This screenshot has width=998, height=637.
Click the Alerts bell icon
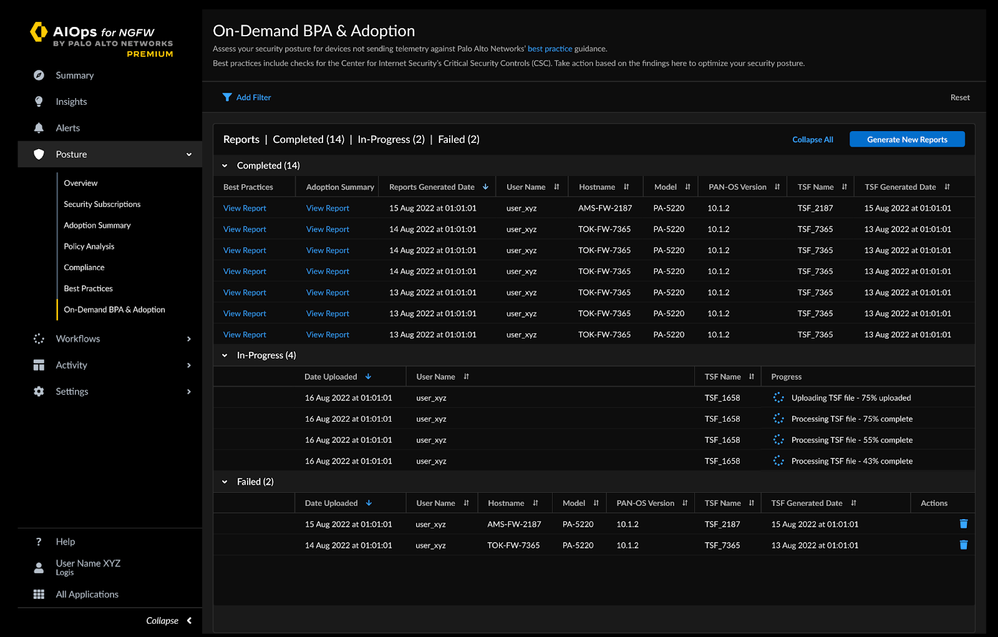(x=39, y=128)
